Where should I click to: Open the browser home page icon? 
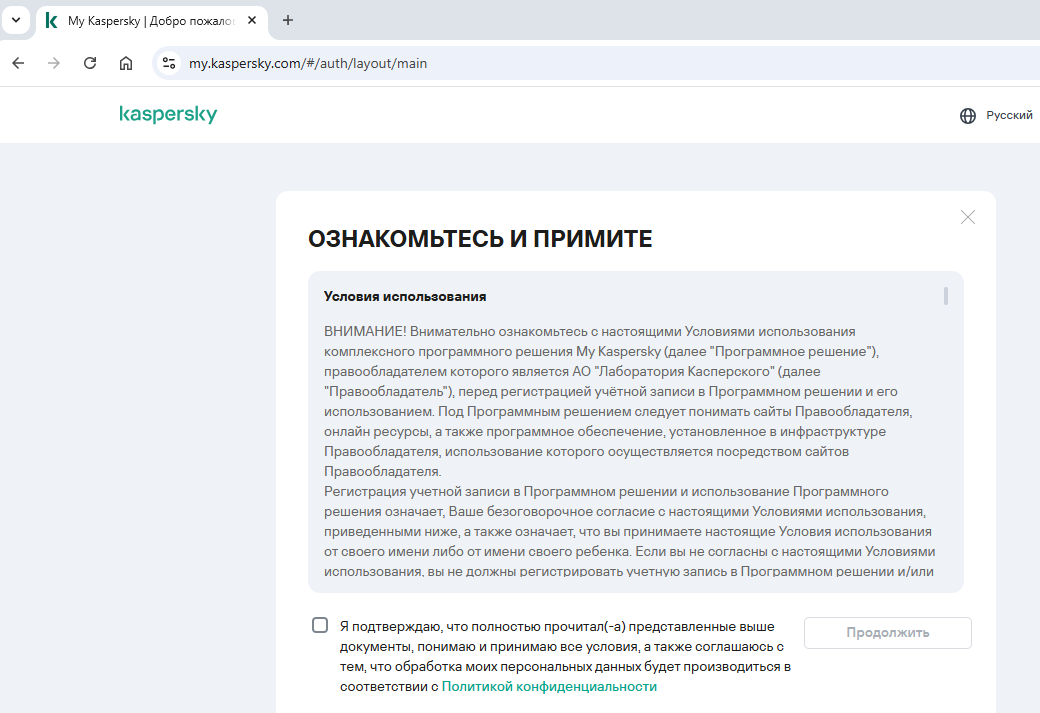tap(126, 63)
